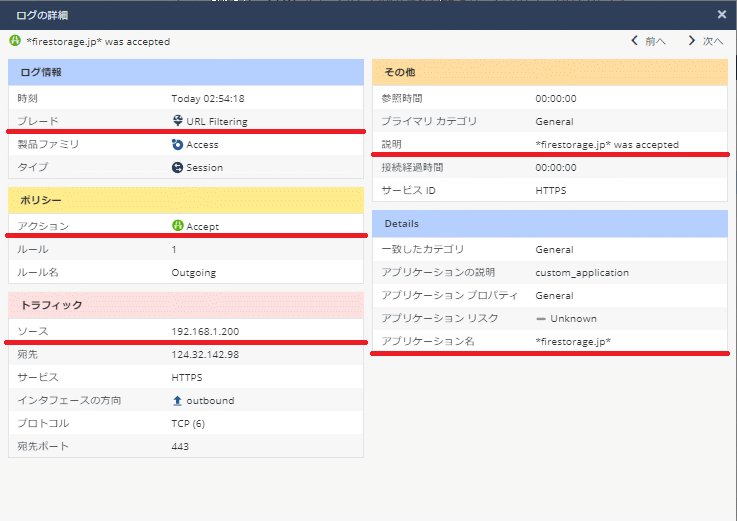Click the Unknown application risk indicator icon
The width and height of the screenshot is (737, 521).
point(541,319)
